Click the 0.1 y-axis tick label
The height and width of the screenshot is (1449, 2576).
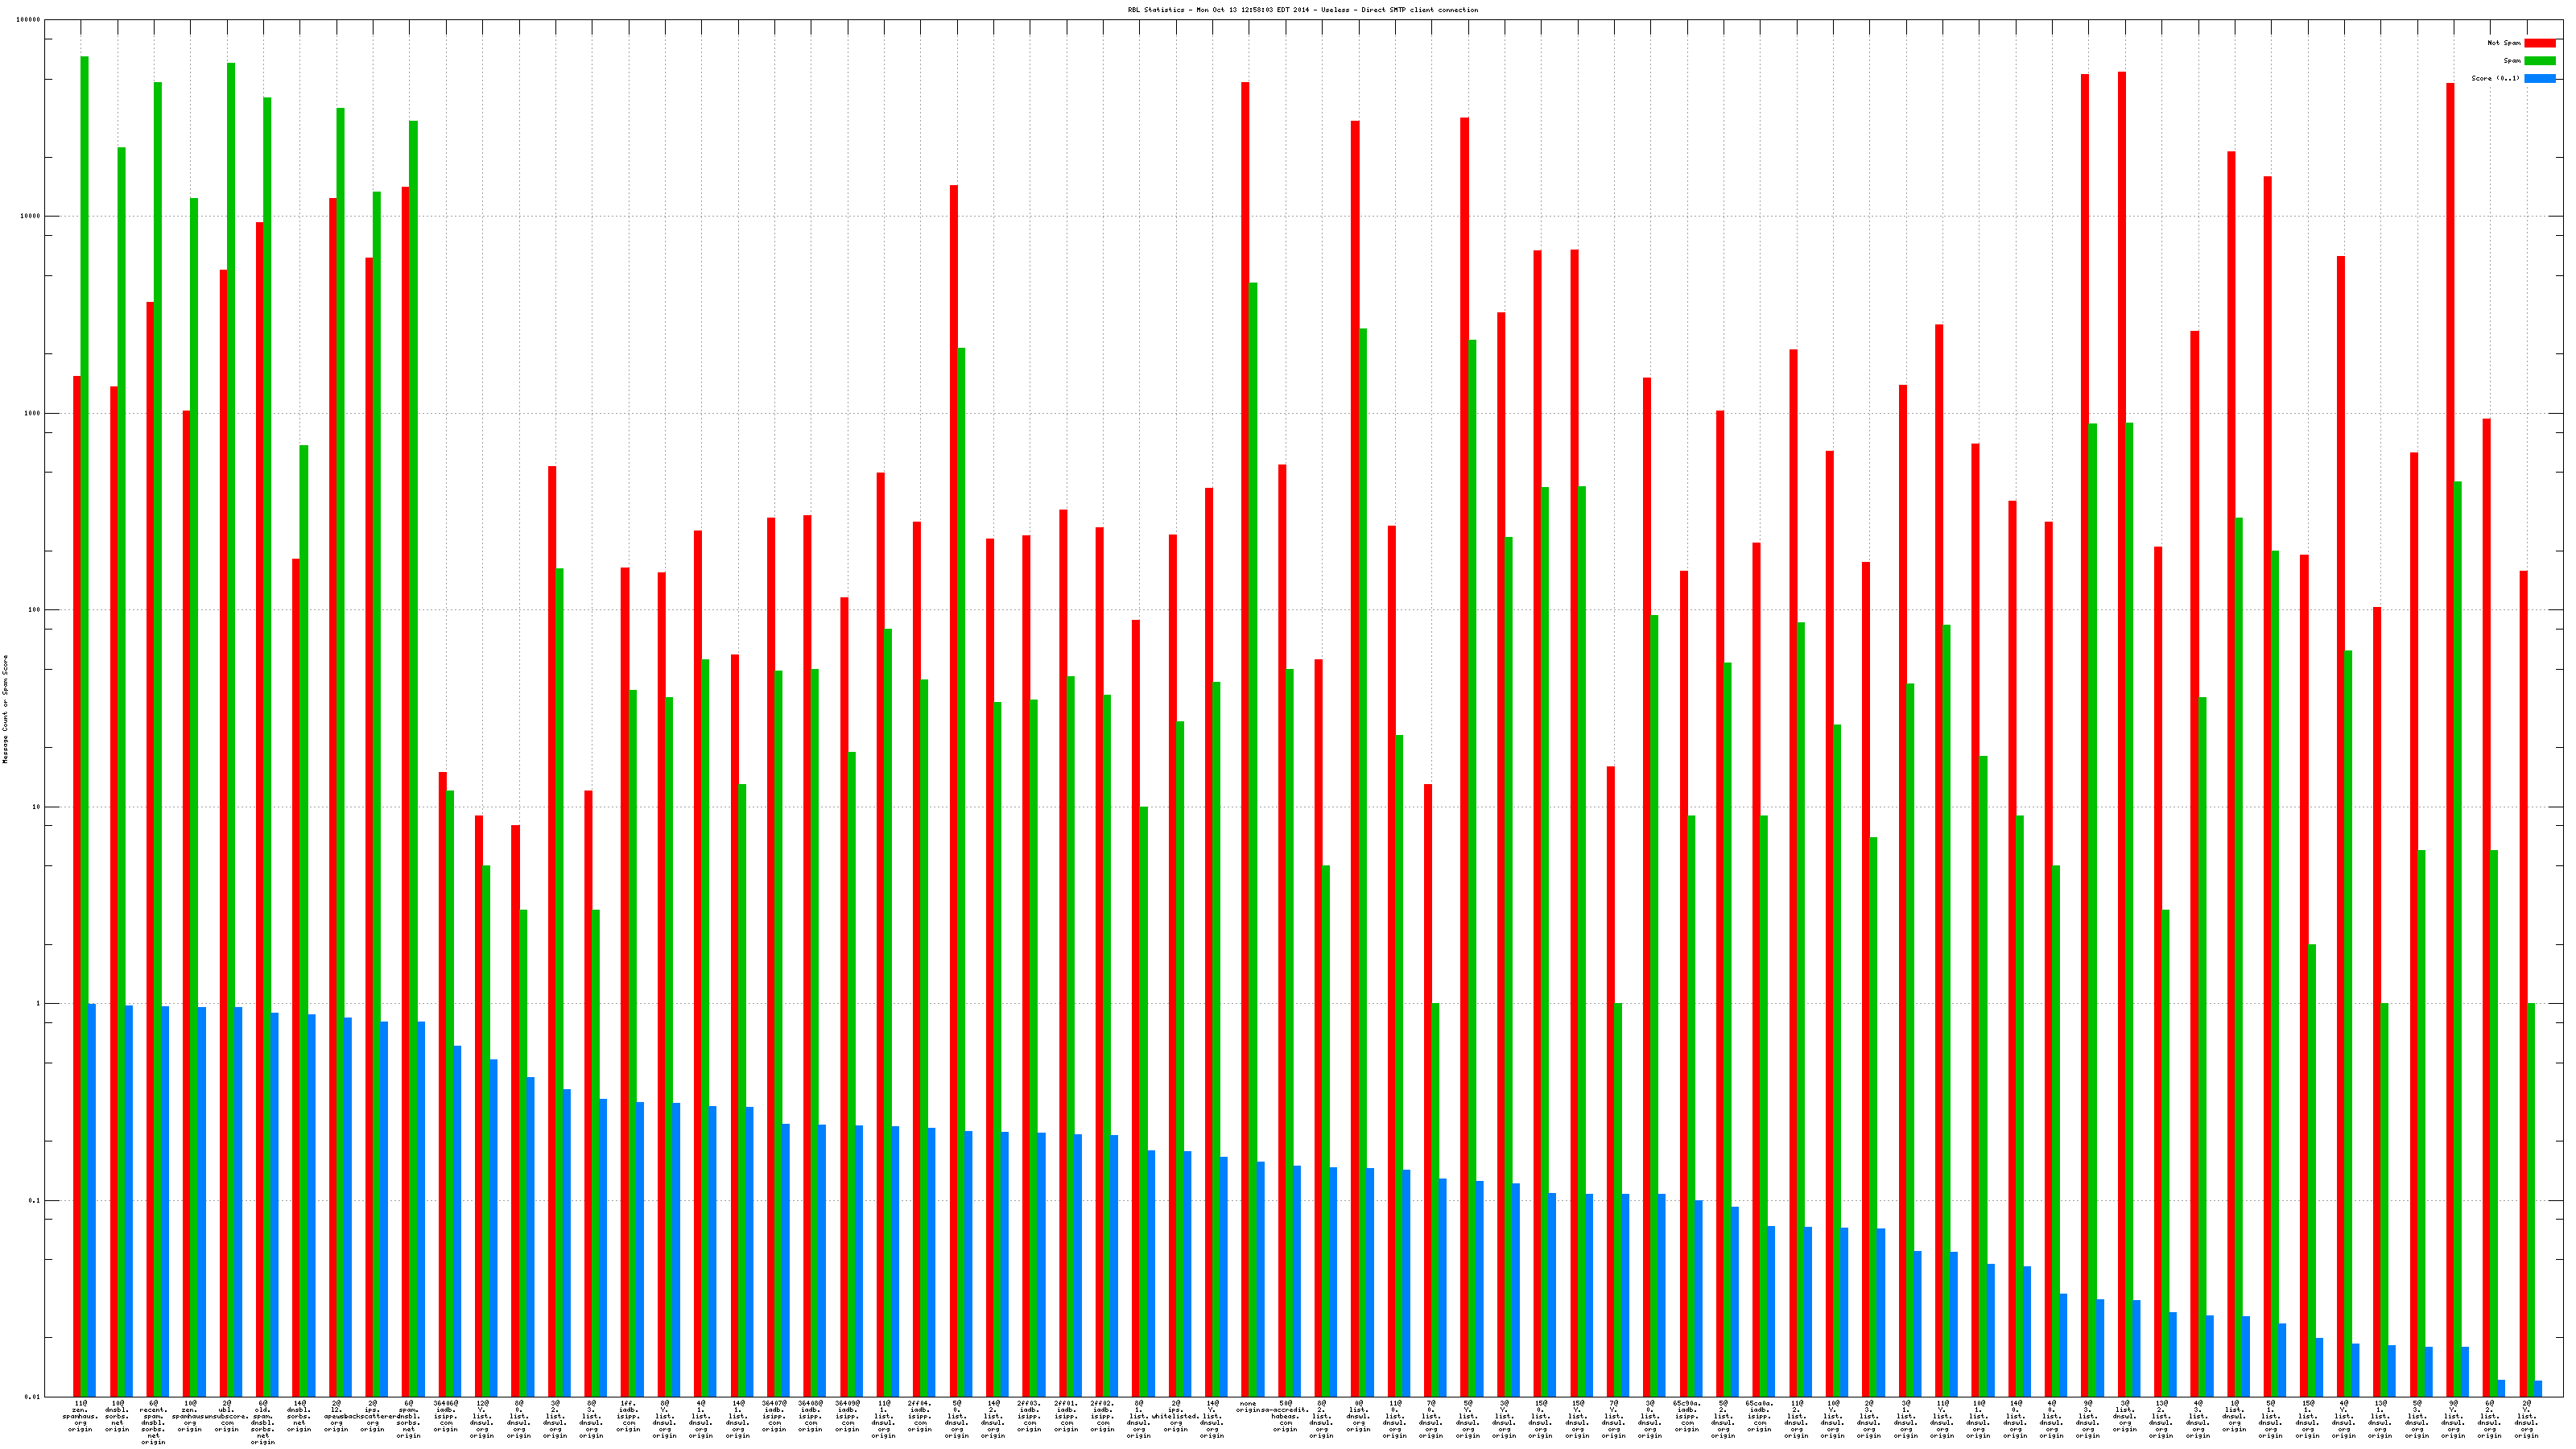[x=34, y=1200]
